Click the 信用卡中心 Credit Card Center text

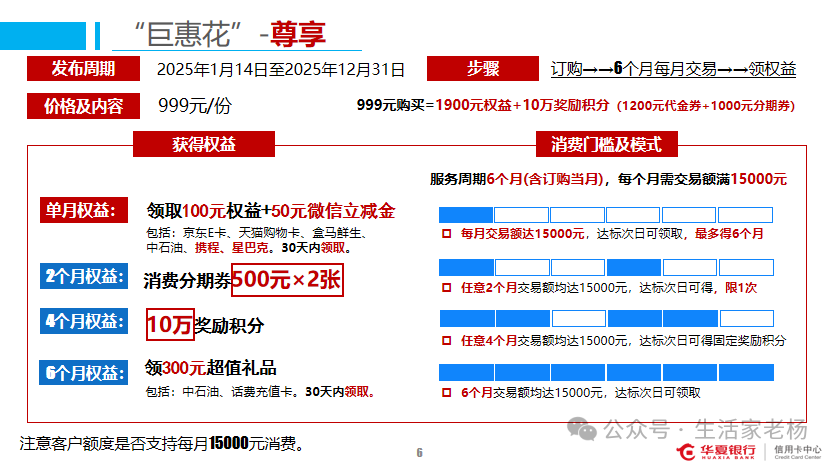pyautogui.click(x=797, y=452)
